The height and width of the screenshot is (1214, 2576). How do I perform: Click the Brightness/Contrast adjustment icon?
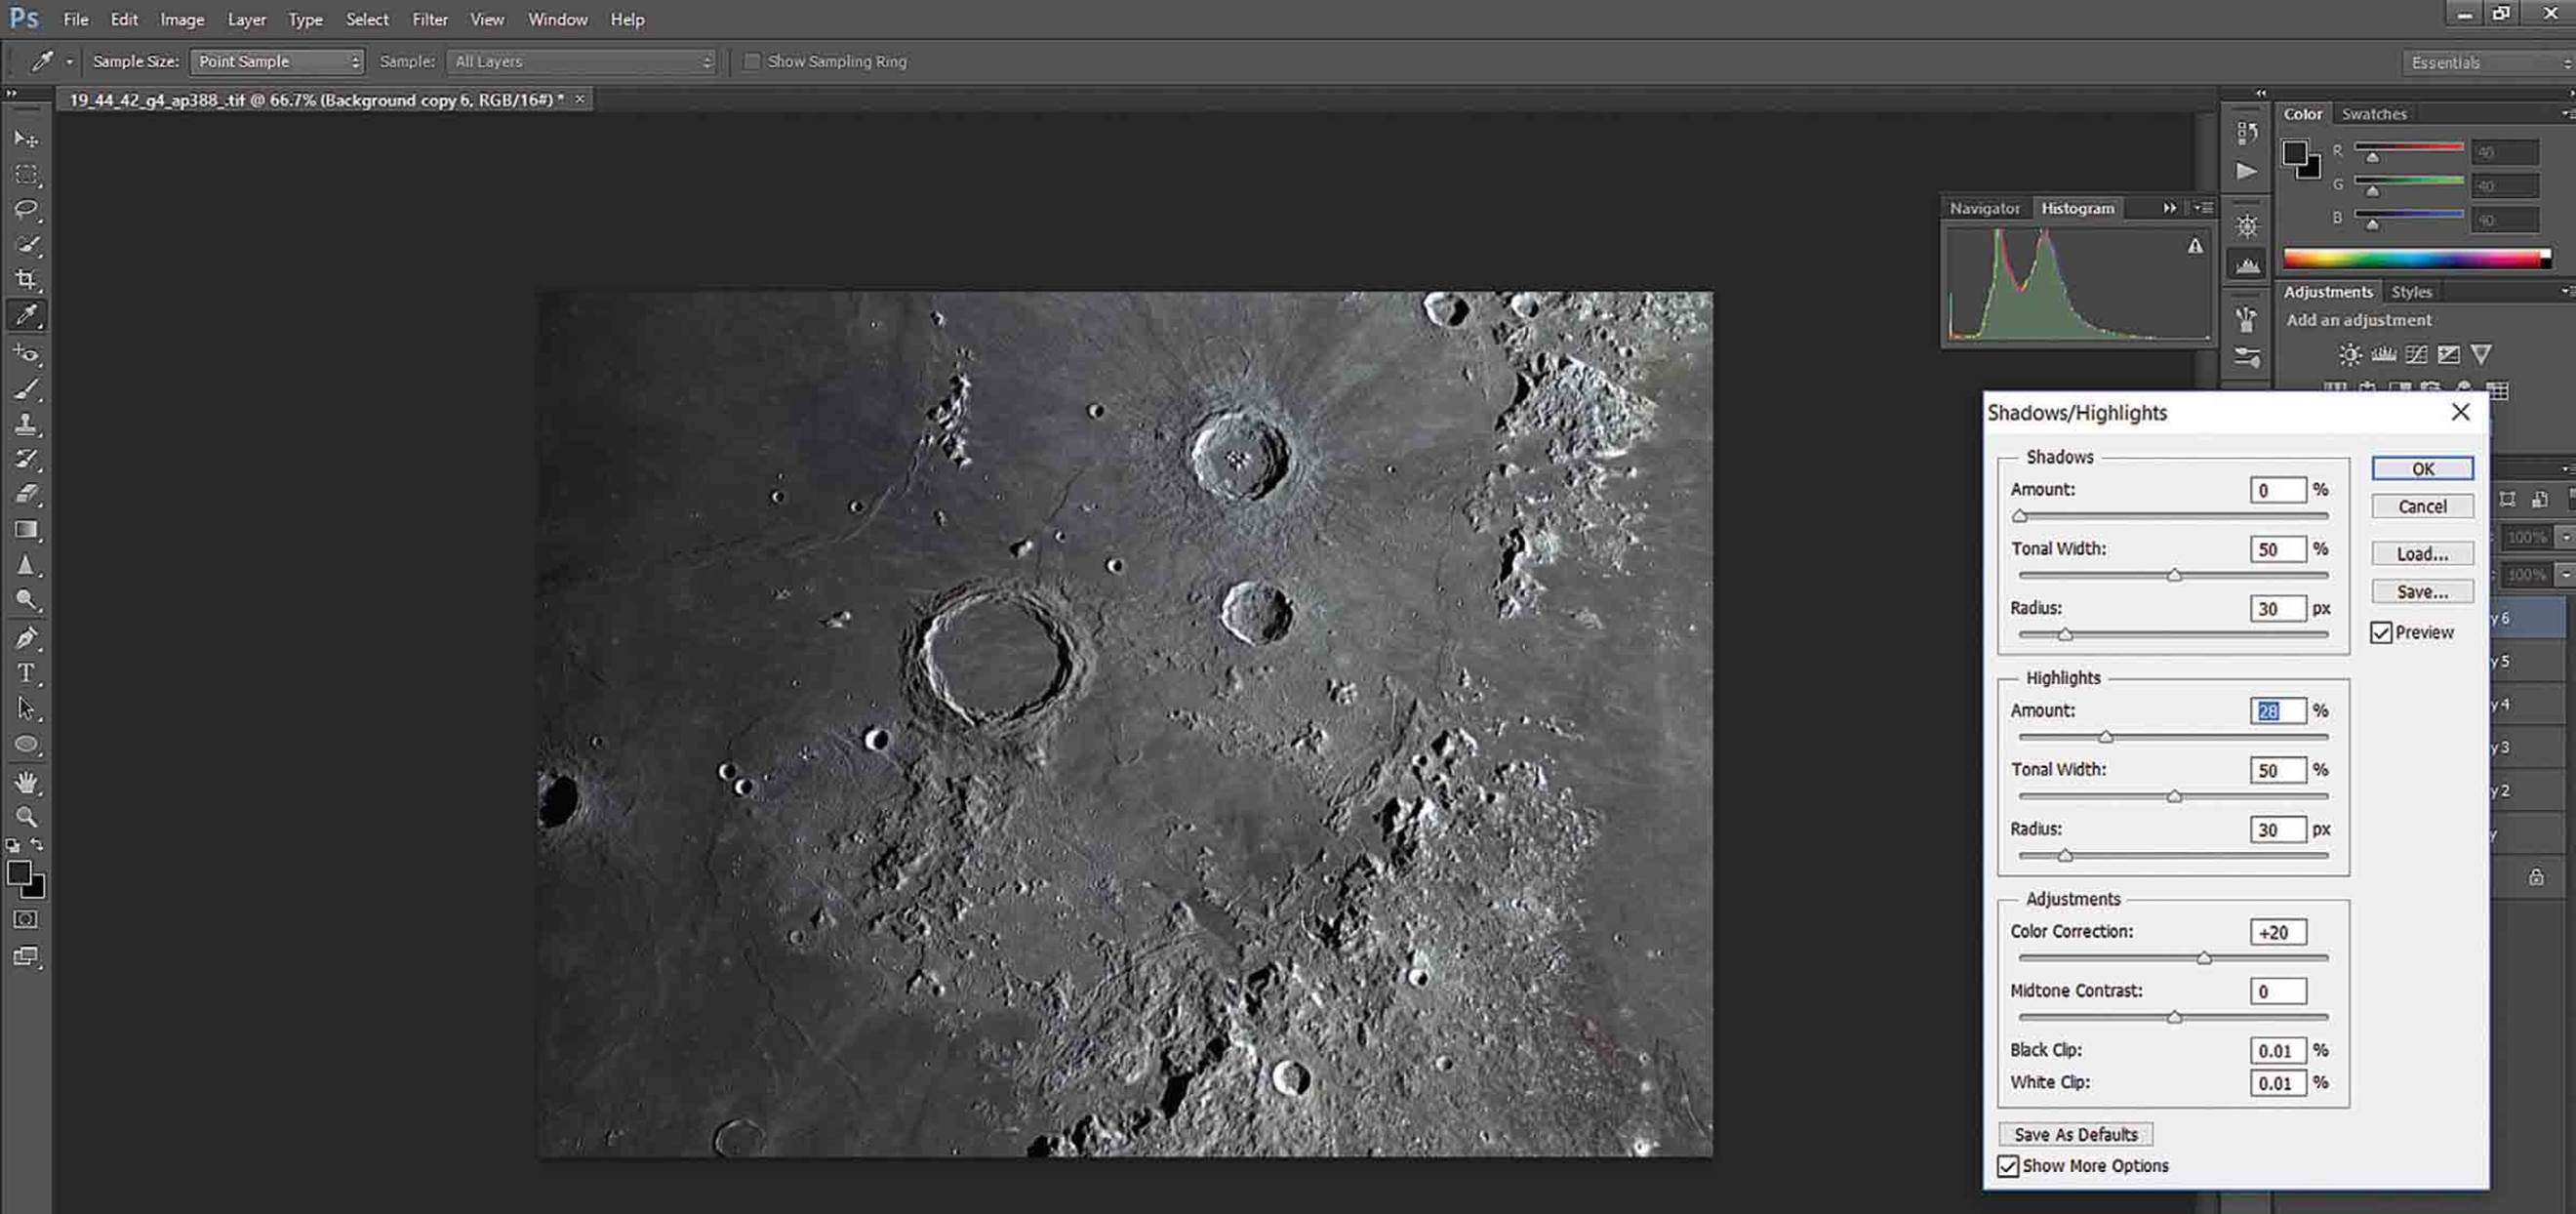(x=2349, y=354)
